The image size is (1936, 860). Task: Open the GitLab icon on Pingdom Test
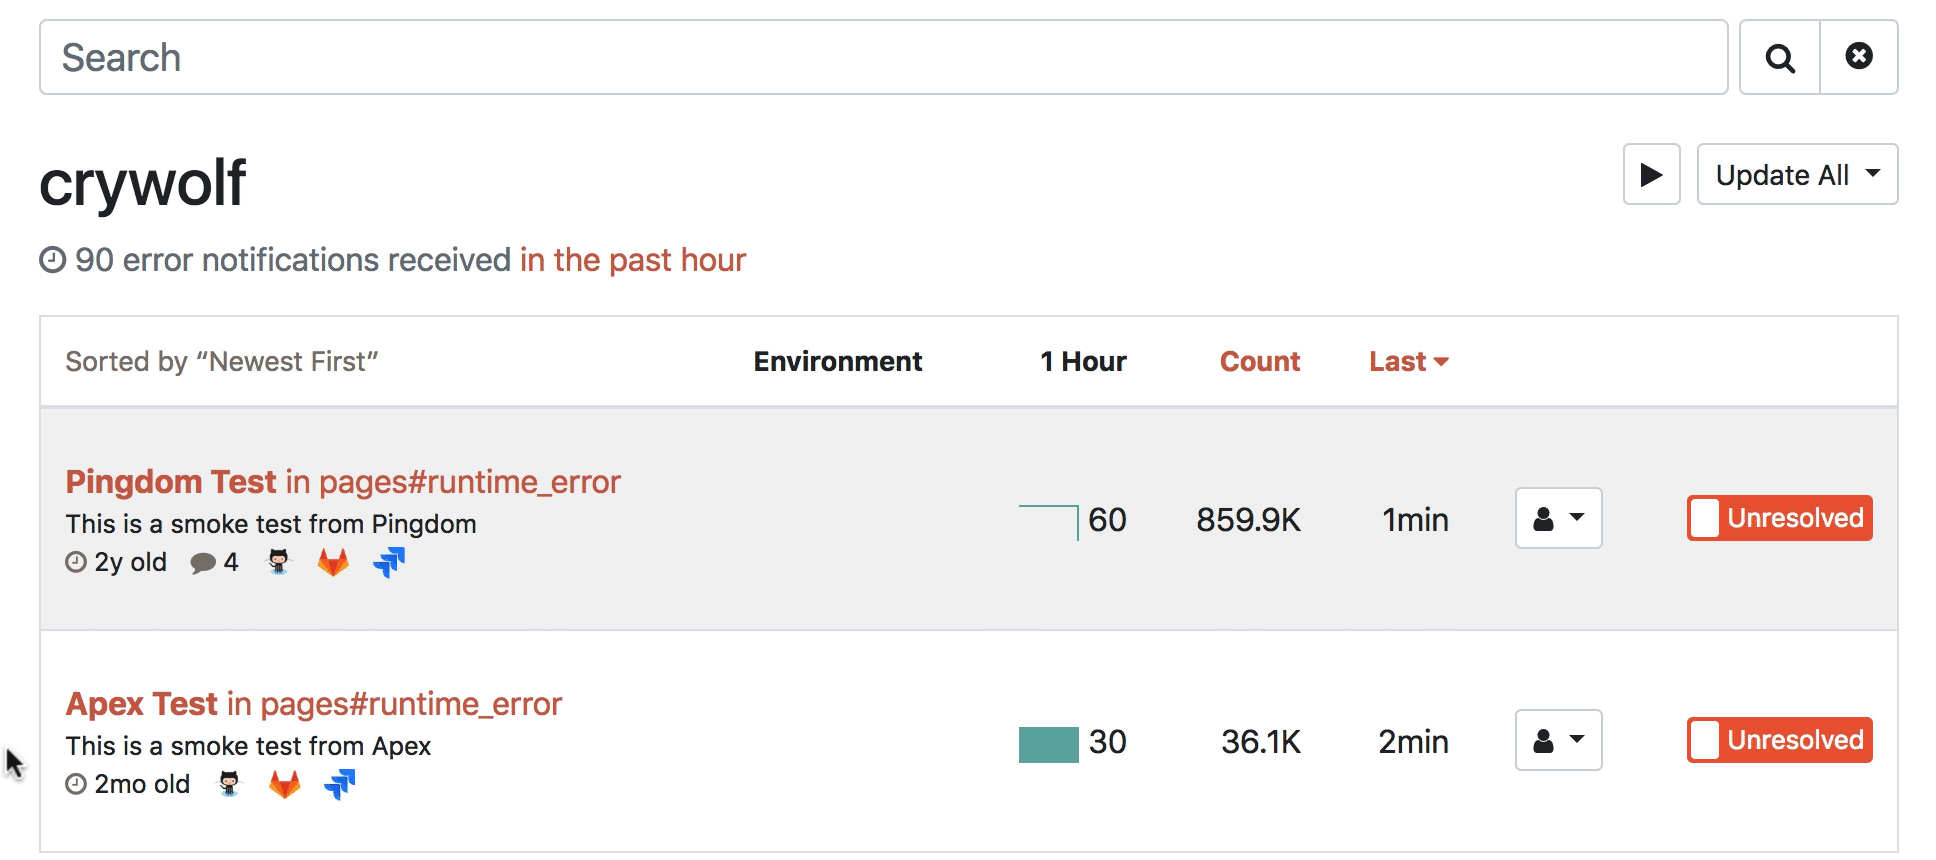pyautogui.click(x=333, y=562)
